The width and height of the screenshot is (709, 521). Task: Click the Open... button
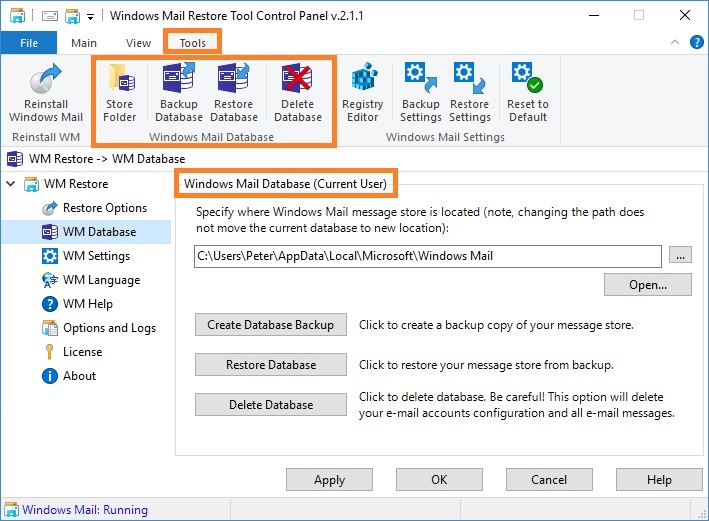coord(648,285)
